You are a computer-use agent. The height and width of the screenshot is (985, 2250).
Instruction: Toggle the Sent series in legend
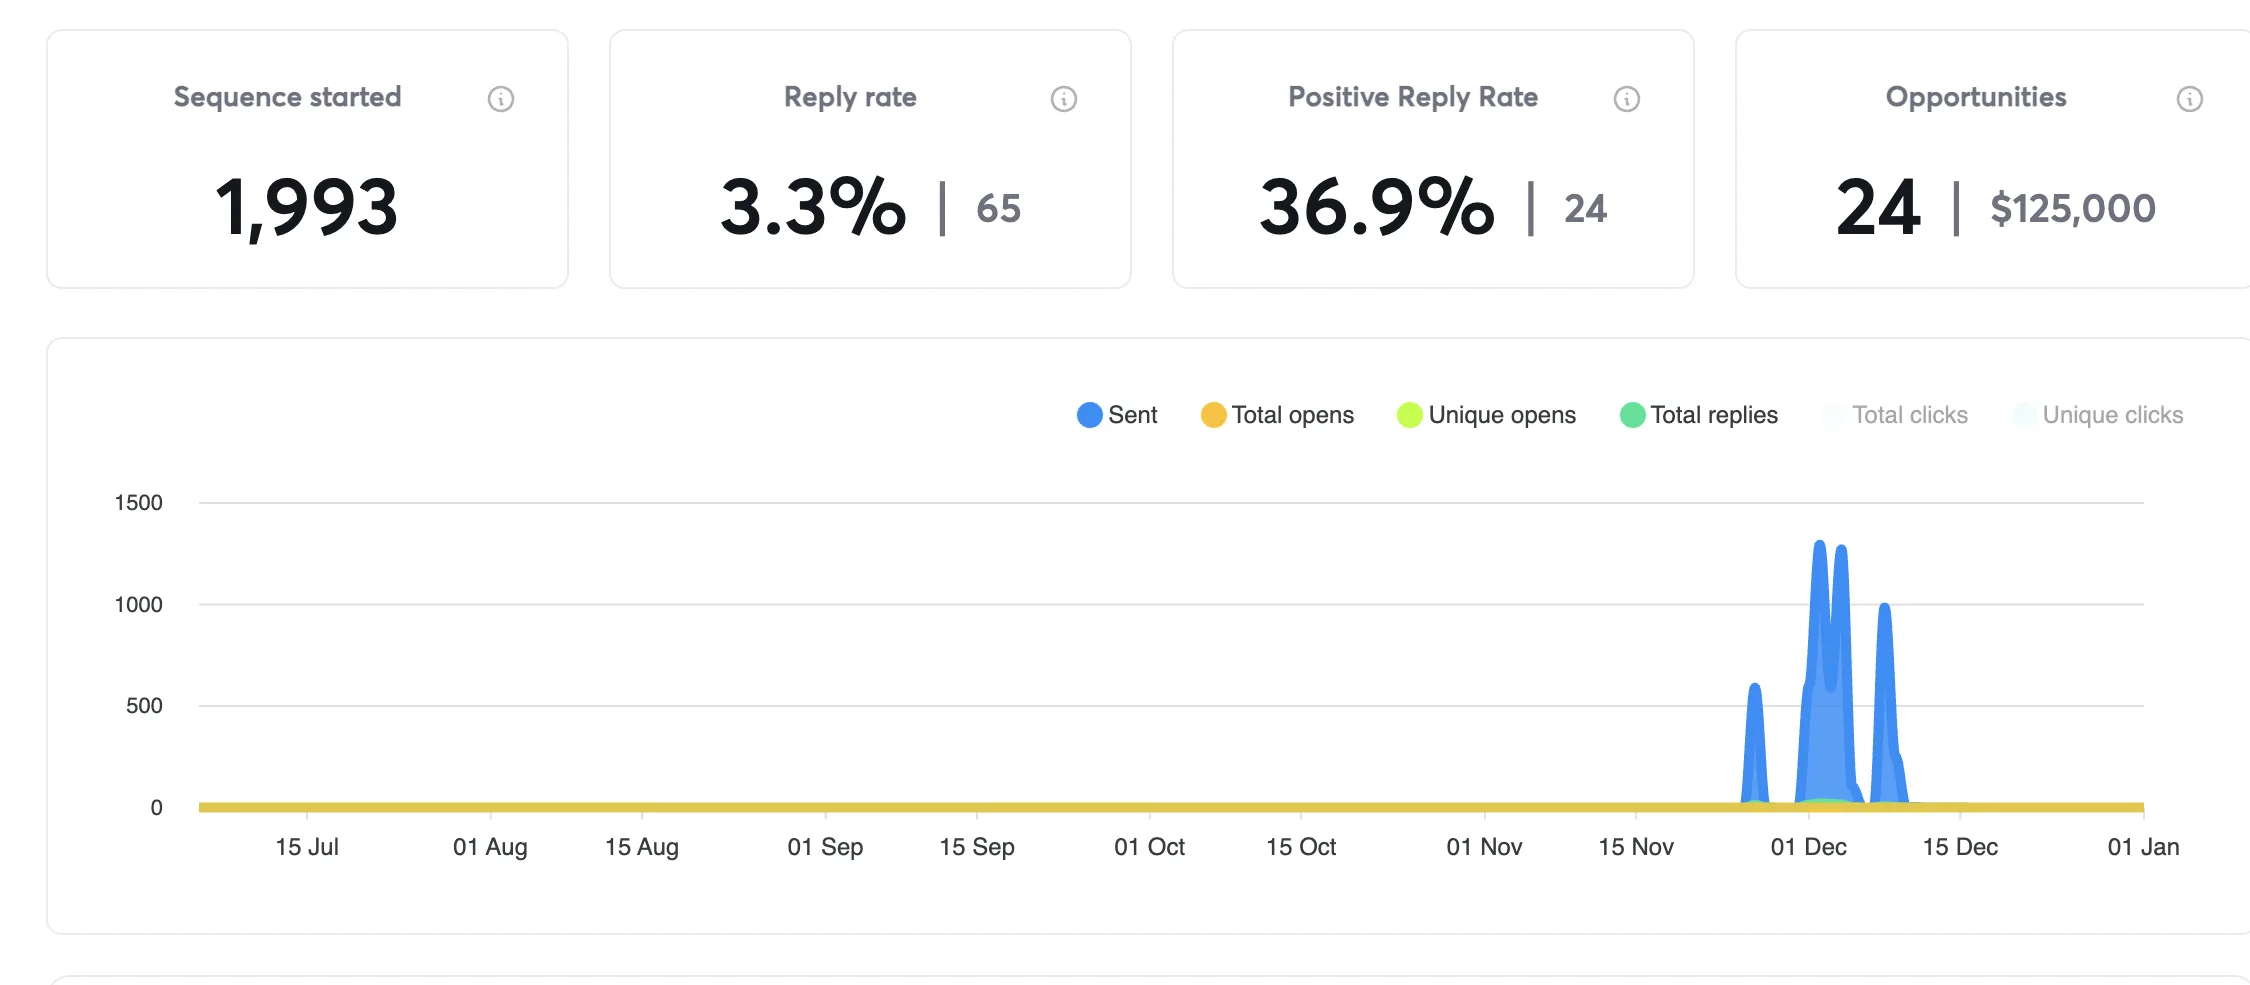point(1117,415)
